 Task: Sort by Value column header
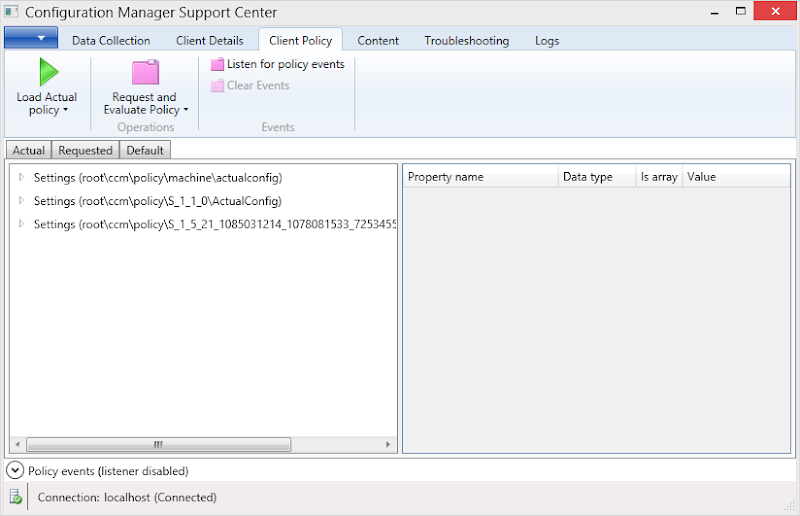(736, 177)
